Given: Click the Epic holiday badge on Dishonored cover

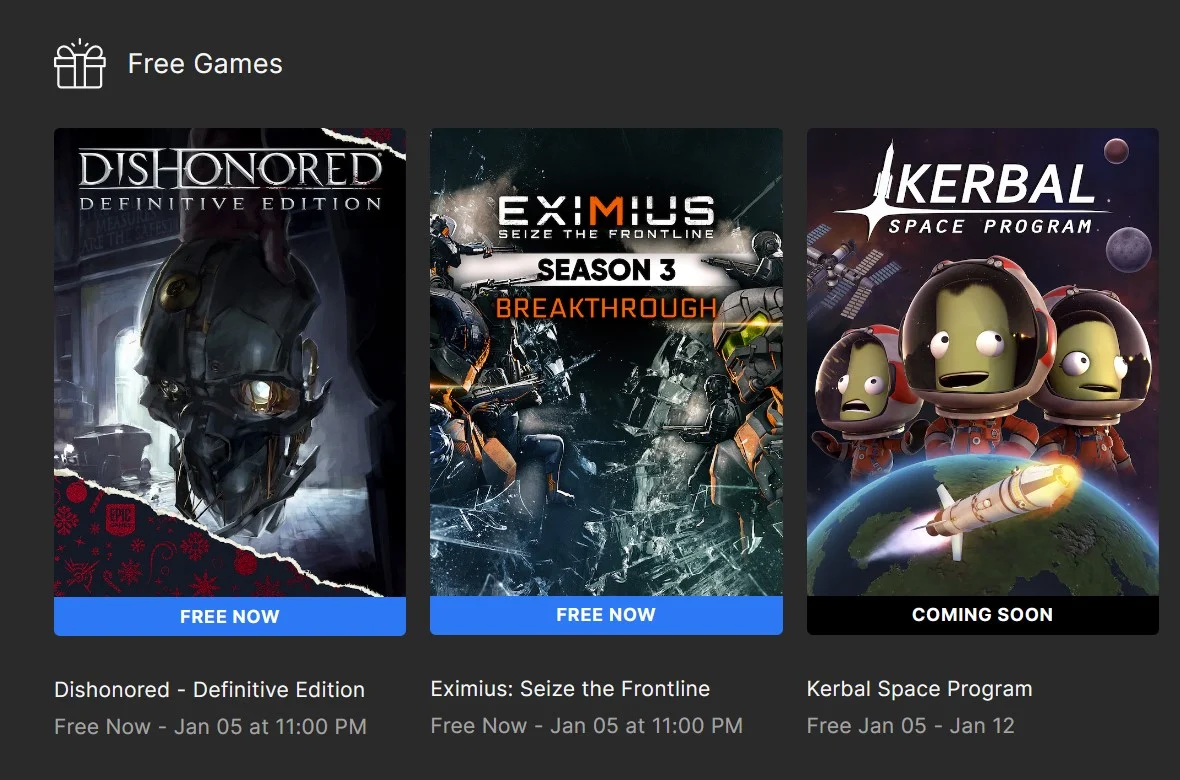Looking at the screenshot, I should click(118, 518).
